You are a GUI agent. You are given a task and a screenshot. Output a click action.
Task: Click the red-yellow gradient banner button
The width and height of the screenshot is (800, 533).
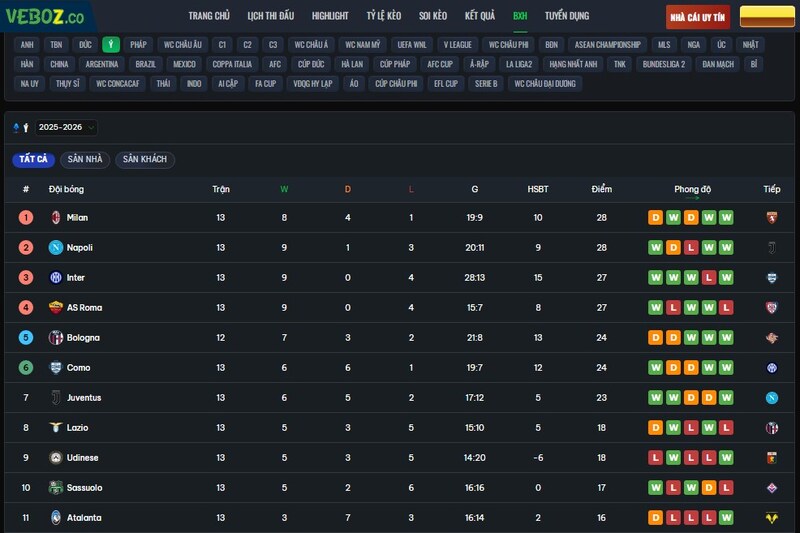(767, 17)
